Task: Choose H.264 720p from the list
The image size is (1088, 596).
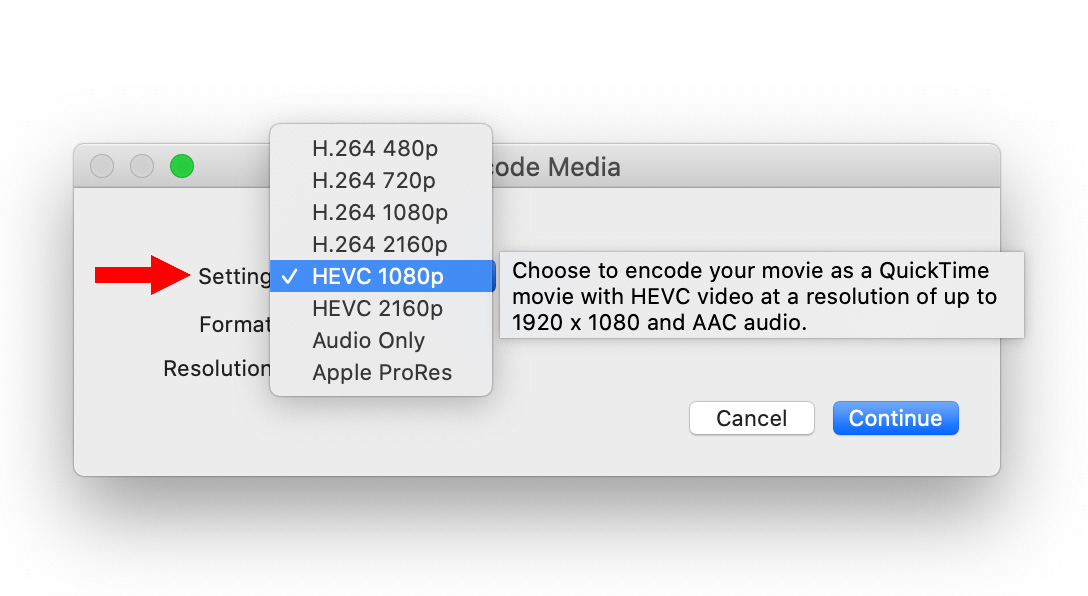Action: (x=381, y=180)
